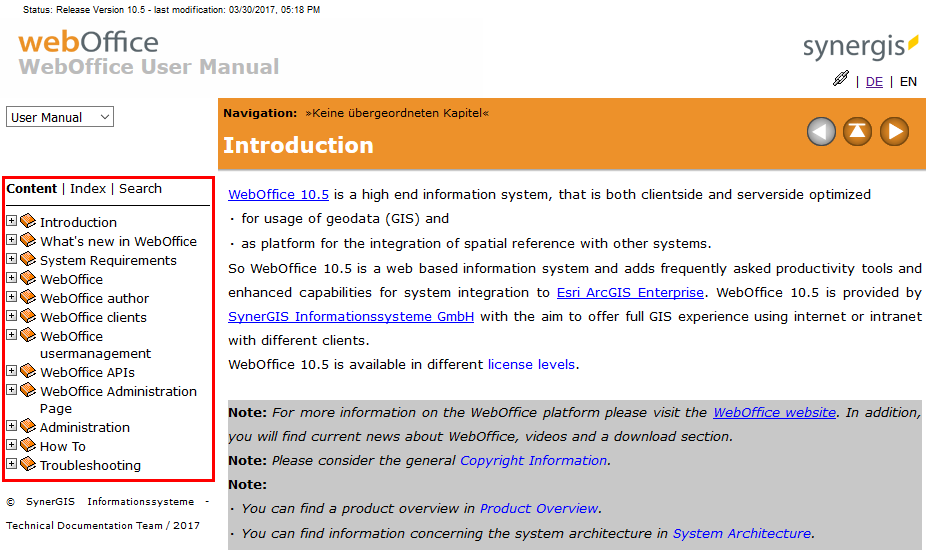The image size is (926, 550).
Task: Expand the WebOffice APIs node
Action: (11, 370)
